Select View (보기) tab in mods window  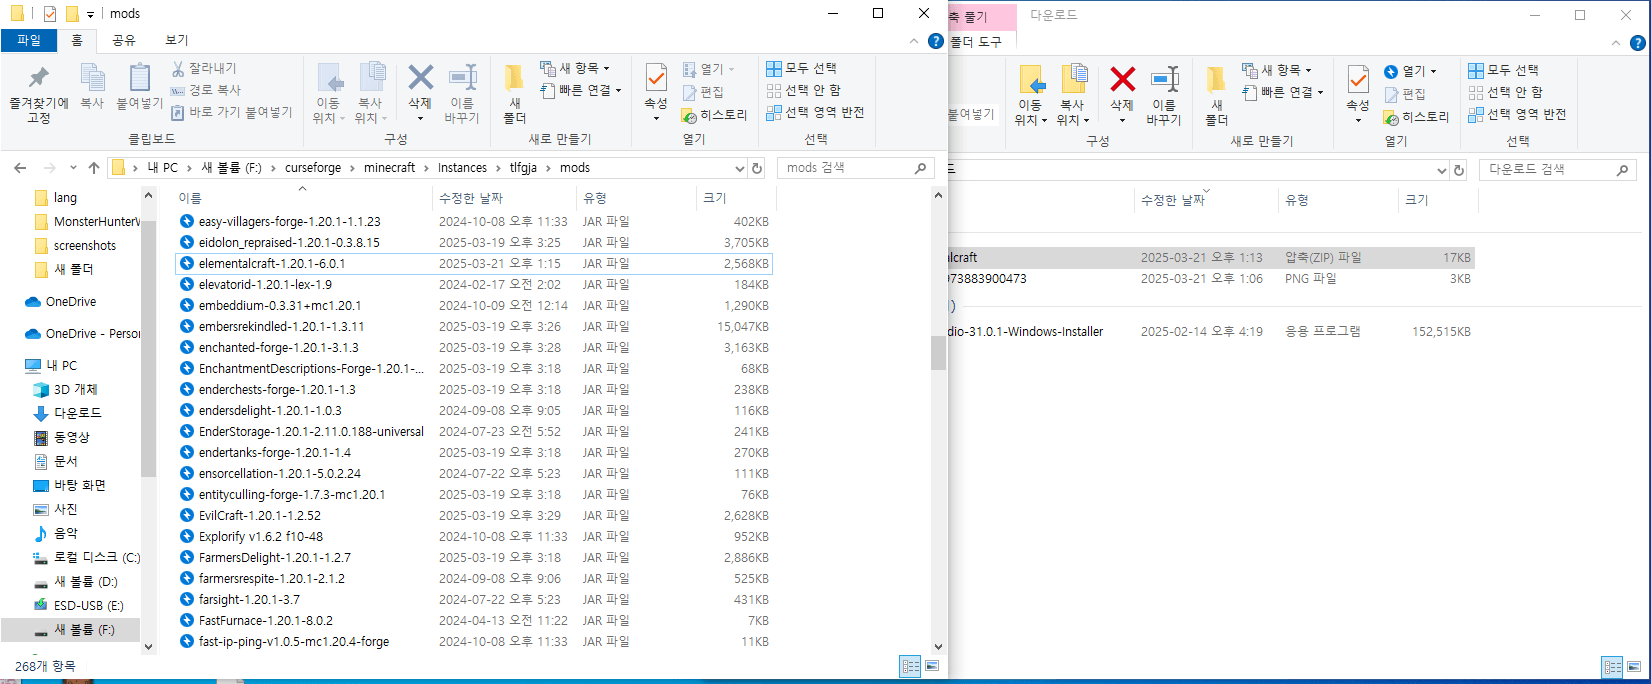point(177,40)
